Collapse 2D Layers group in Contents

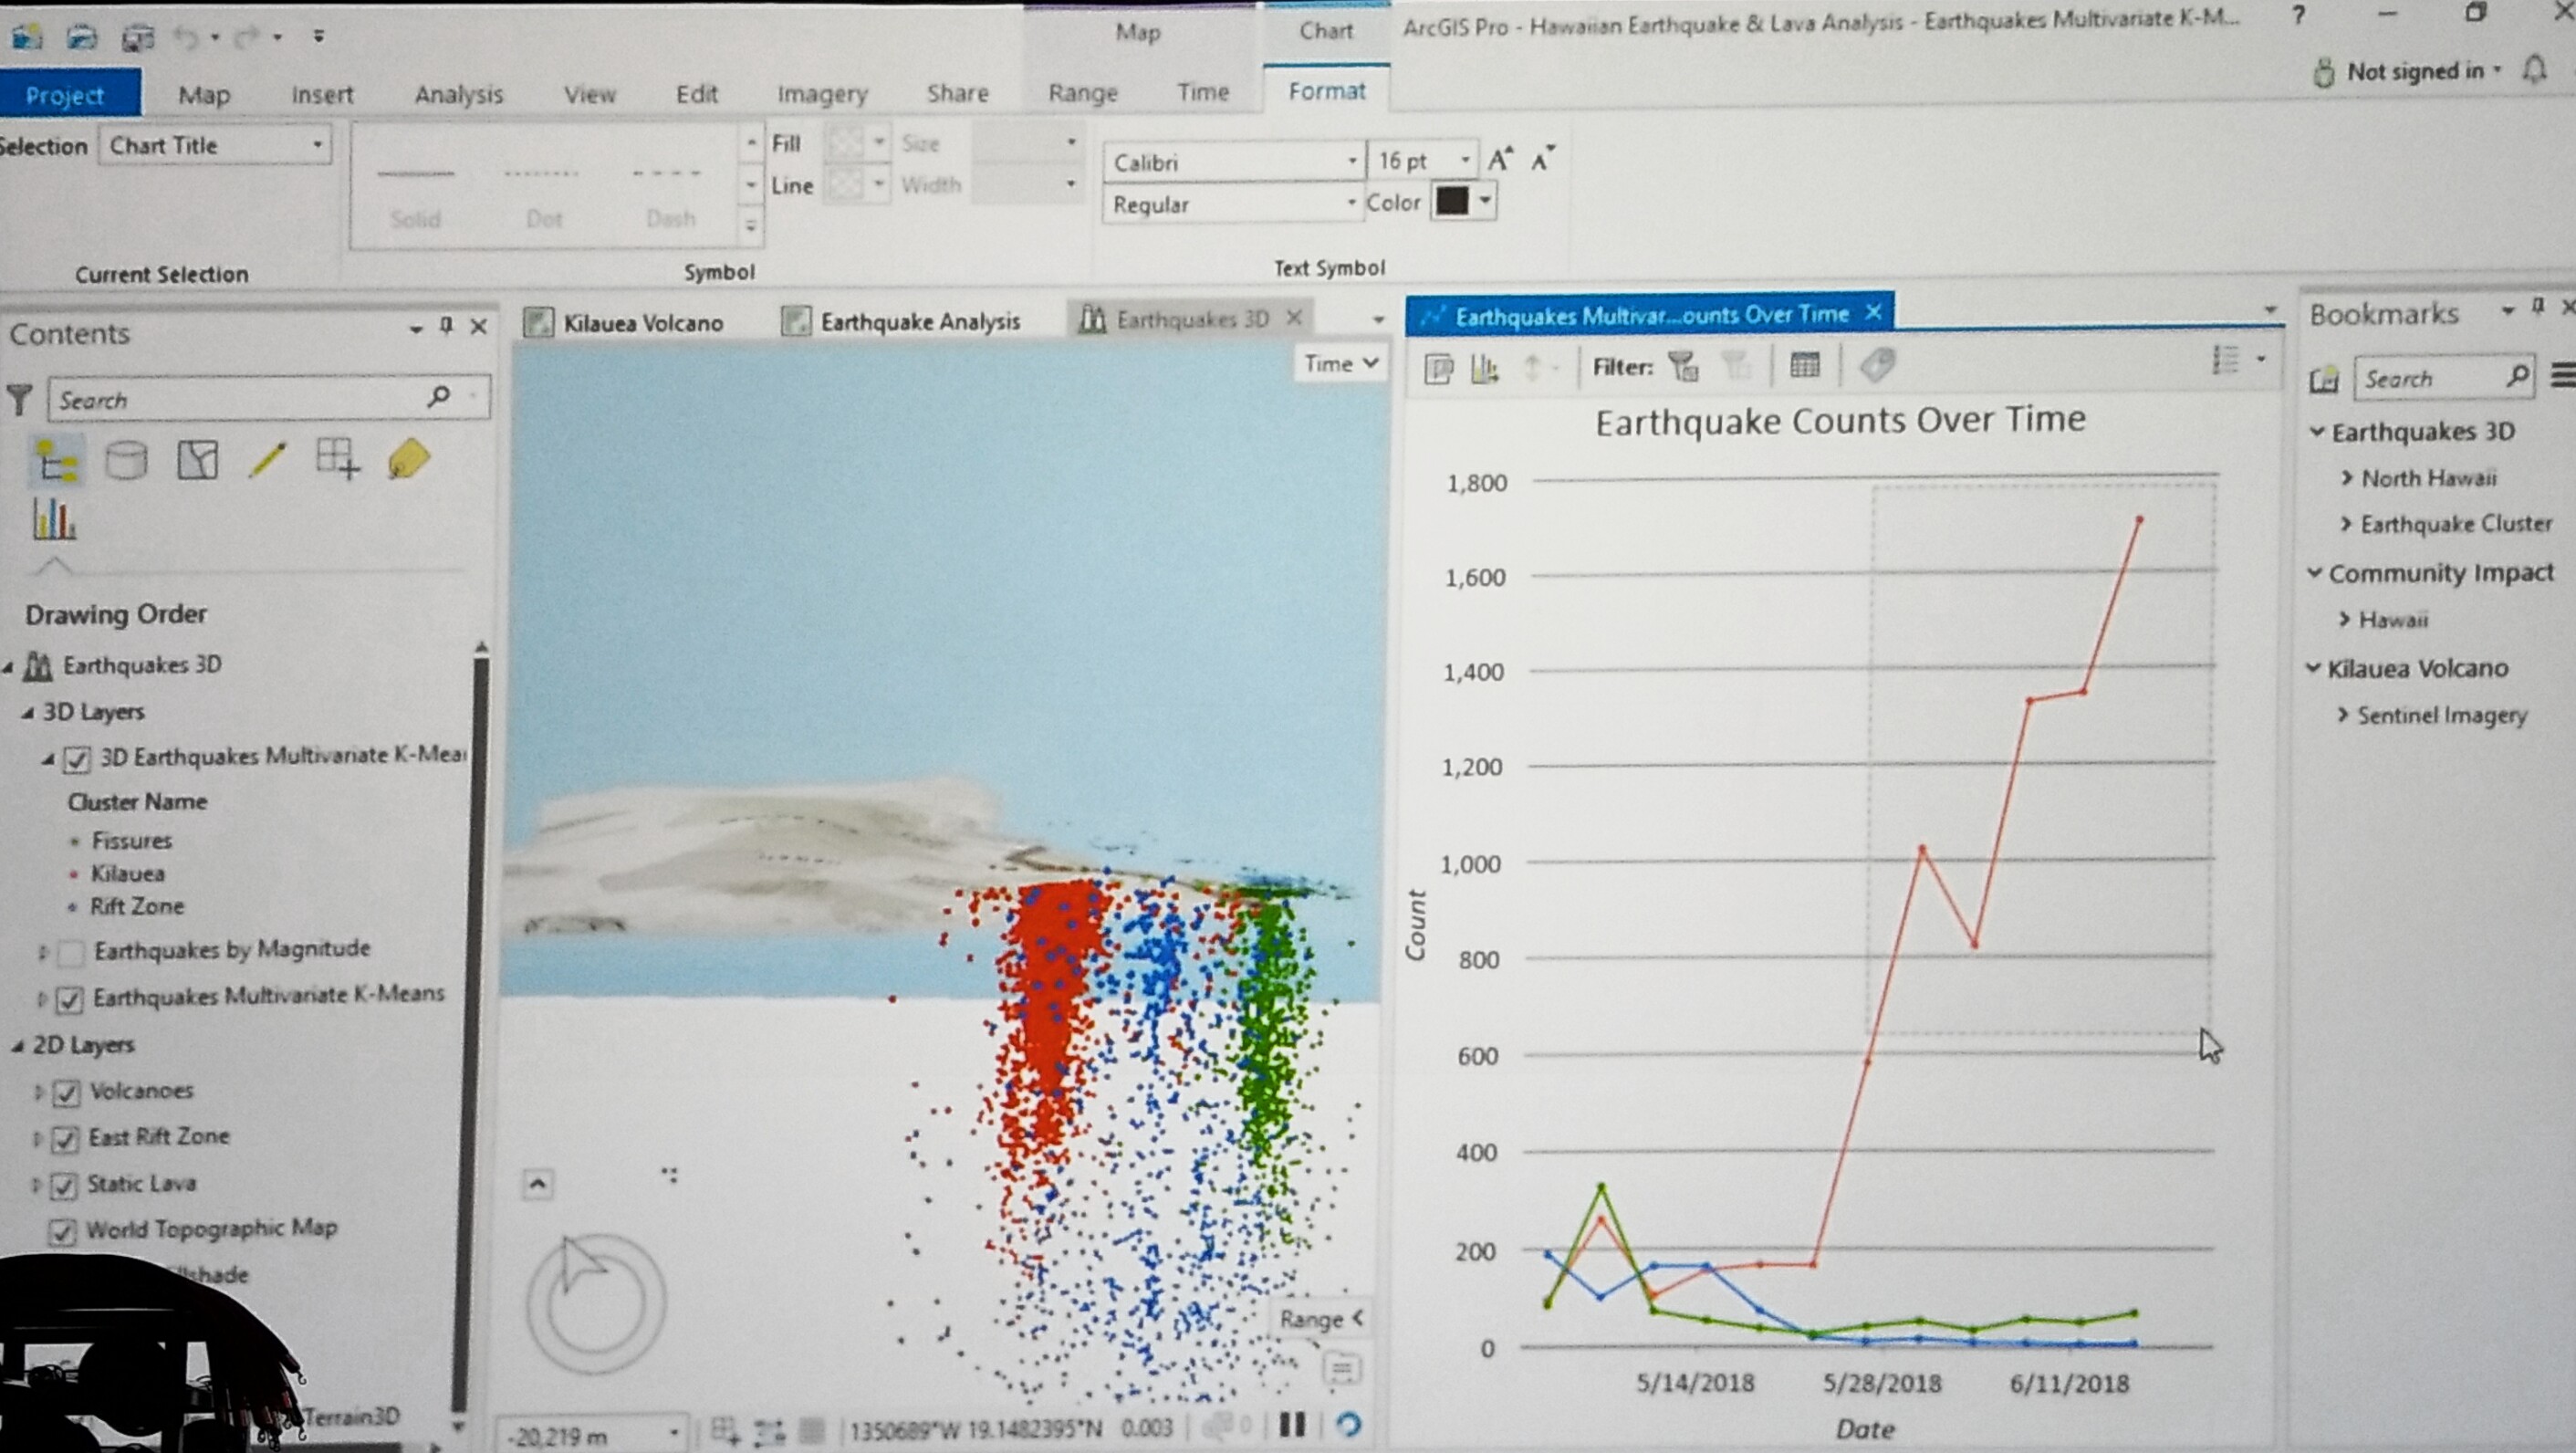17,1046
